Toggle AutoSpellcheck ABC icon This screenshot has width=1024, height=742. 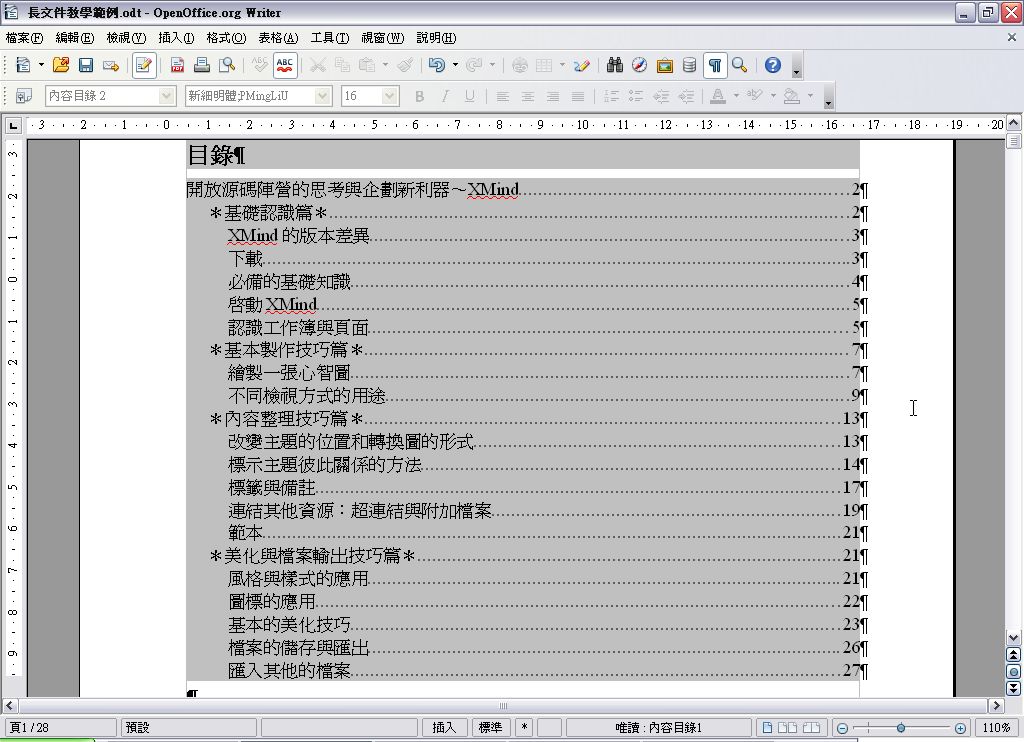pyautogui.click(x=285, y=65)
